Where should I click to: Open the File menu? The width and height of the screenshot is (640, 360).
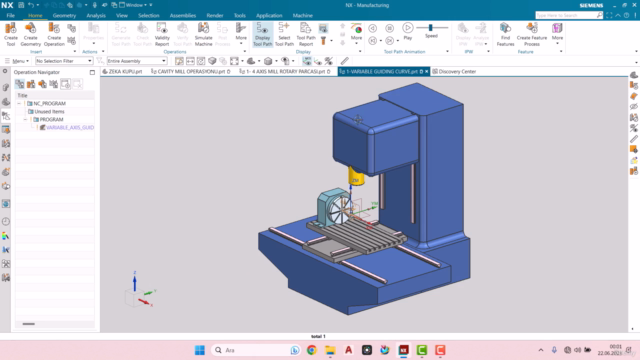click(x=11, y=16)
